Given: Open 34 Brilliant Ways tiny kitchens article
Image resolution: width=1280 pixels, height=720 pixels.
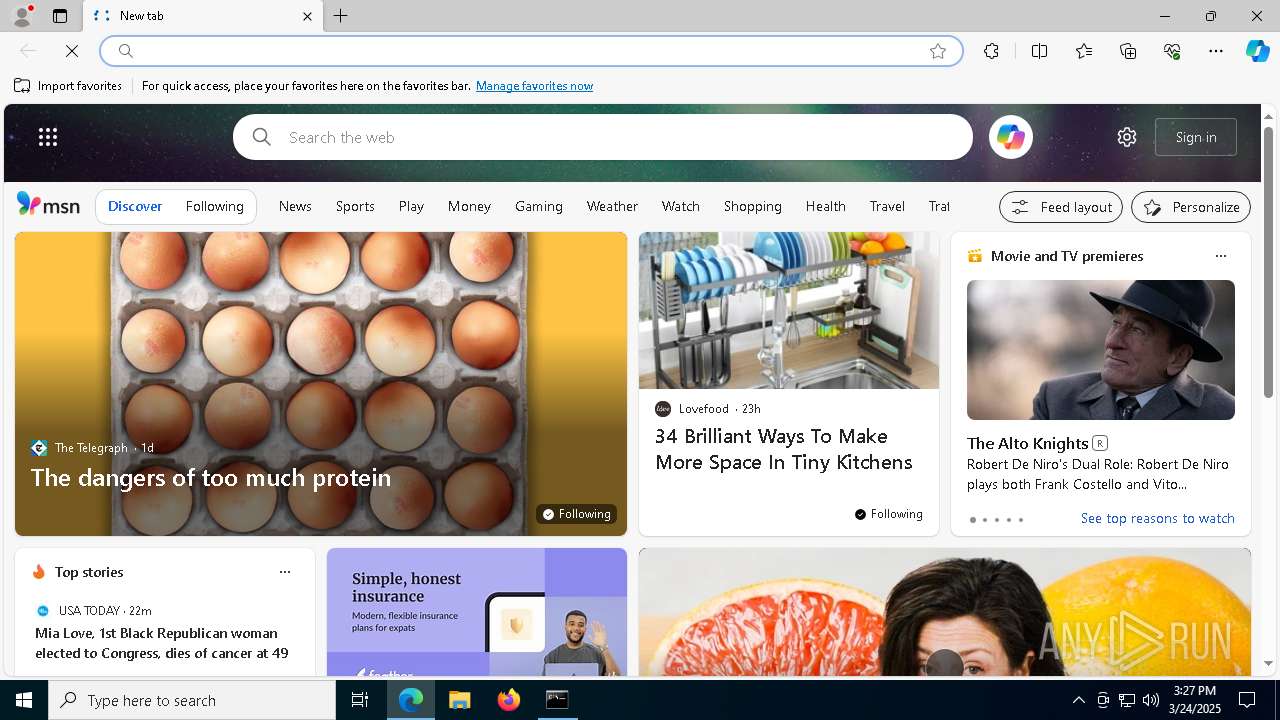Looking at the screenshot, I should click(784, 449).
